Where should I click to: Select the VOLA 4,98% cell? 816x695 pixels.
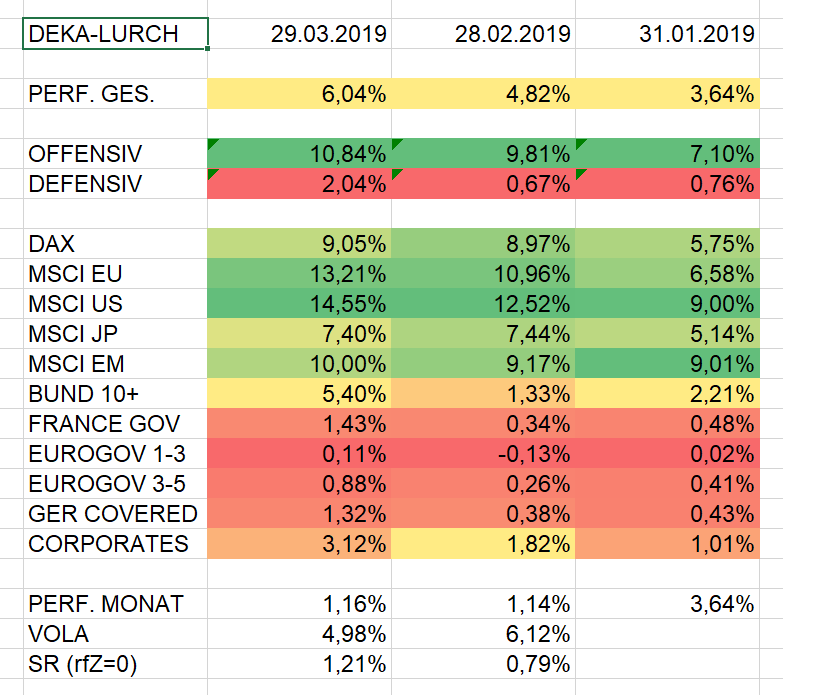click(x=300, y=634)
